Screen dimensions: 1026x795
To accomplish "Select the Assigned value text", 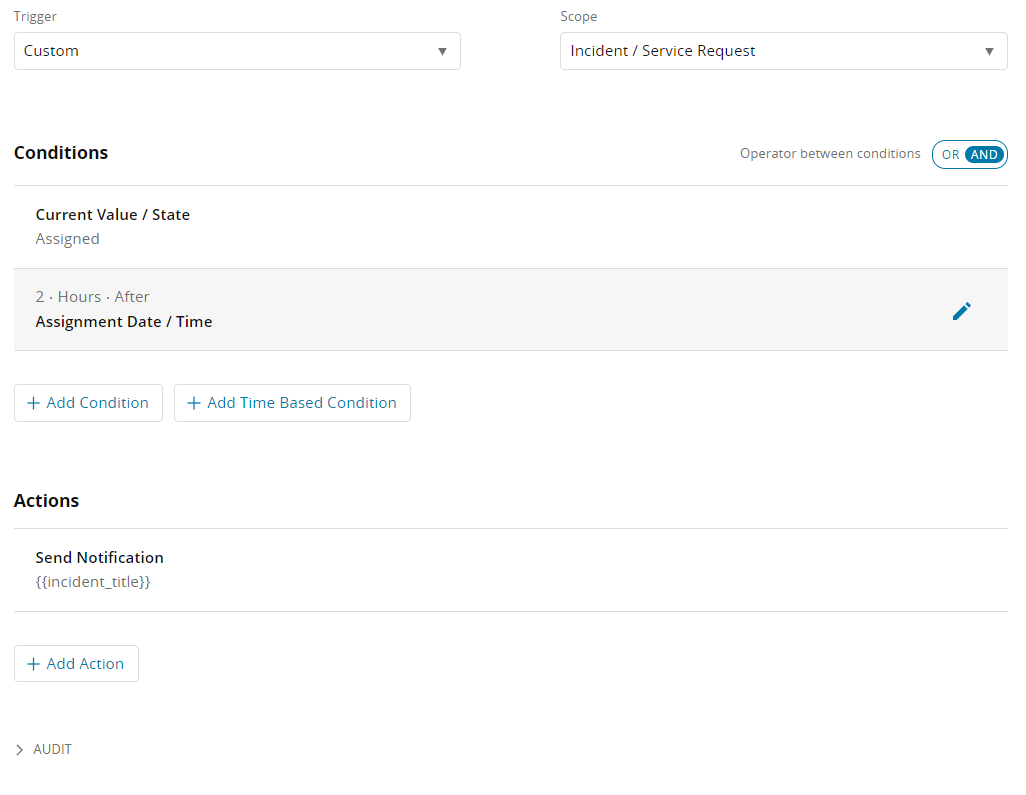I will (x=67, y=239).
